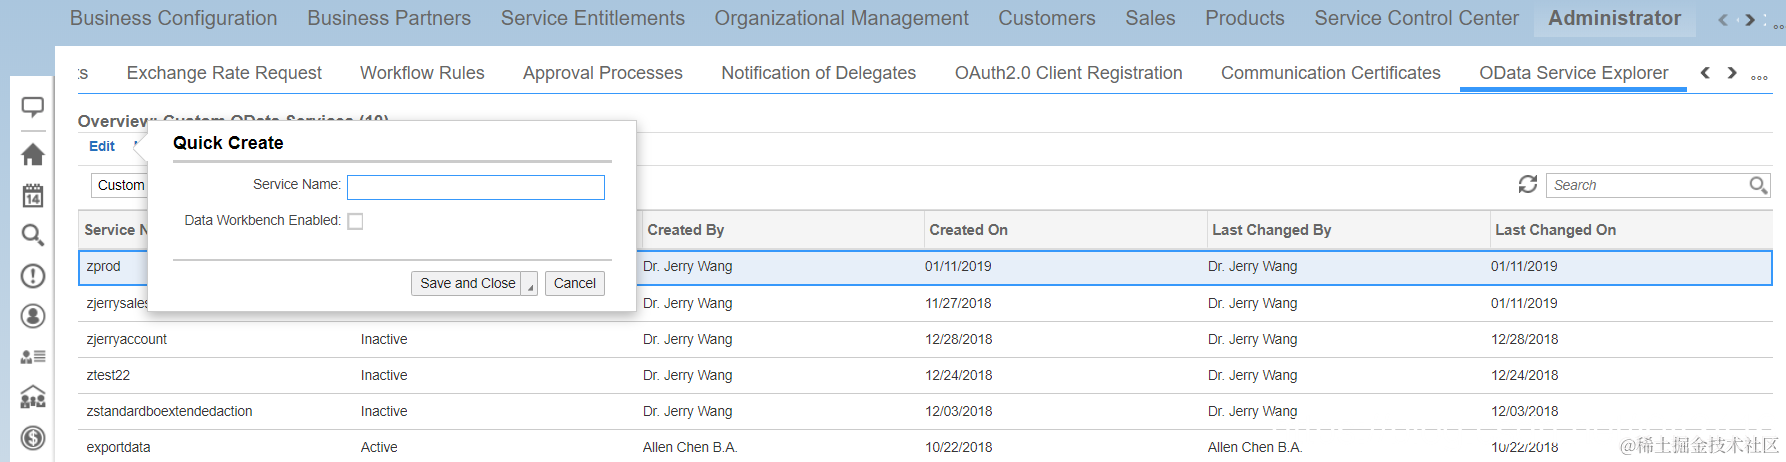Go to Home via sidebar house icon
Screen dimensions: 1786x462
pos(33,154)
